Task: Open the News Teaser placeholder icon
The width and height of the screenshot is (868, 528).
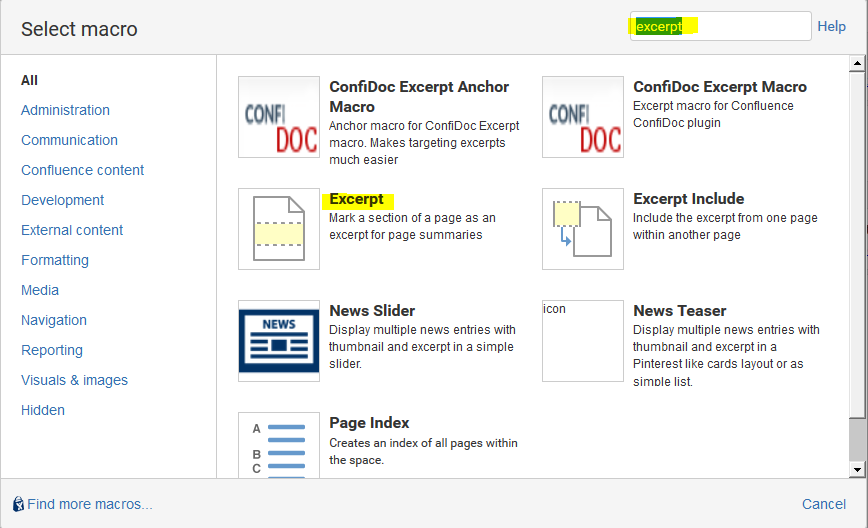Action: [x=583, y=341]
